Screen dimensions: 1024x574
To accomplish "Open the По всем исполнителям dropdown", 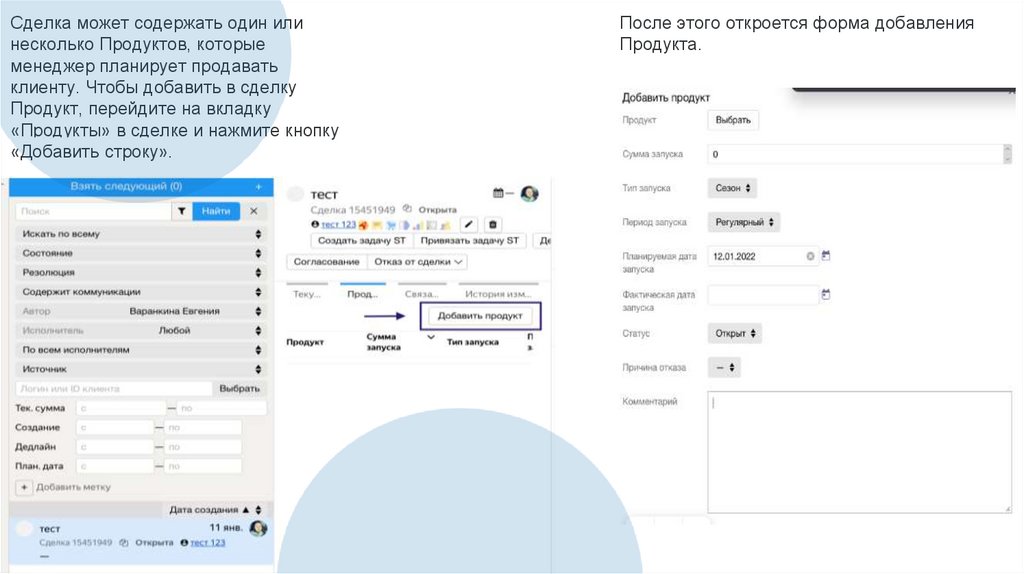I will coord(142,350).
